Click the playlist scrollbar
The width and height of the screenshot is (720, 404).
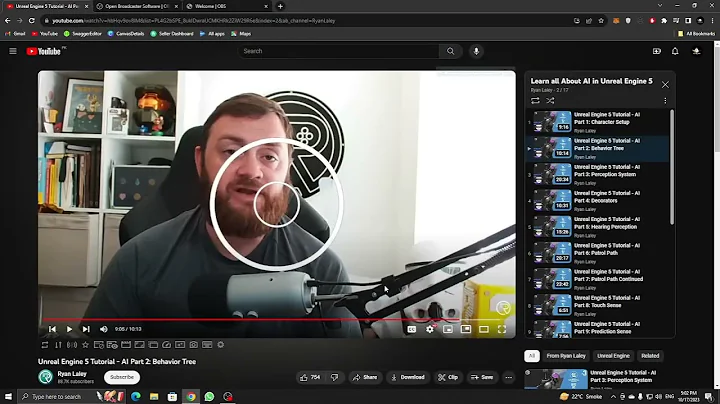tap(672, 167)
